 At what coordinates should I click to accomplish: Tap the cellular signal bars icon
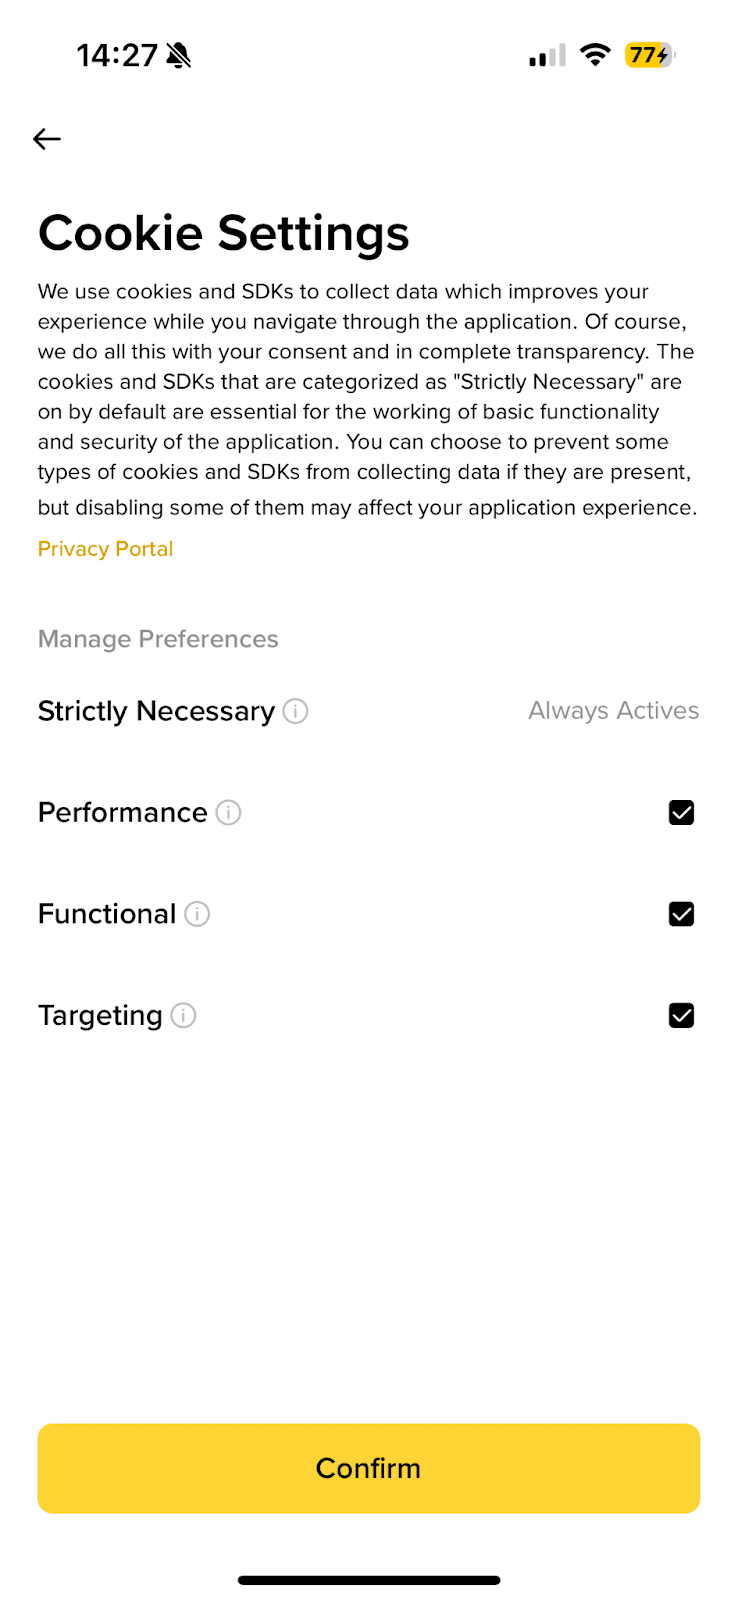click(x=547, y=56)
